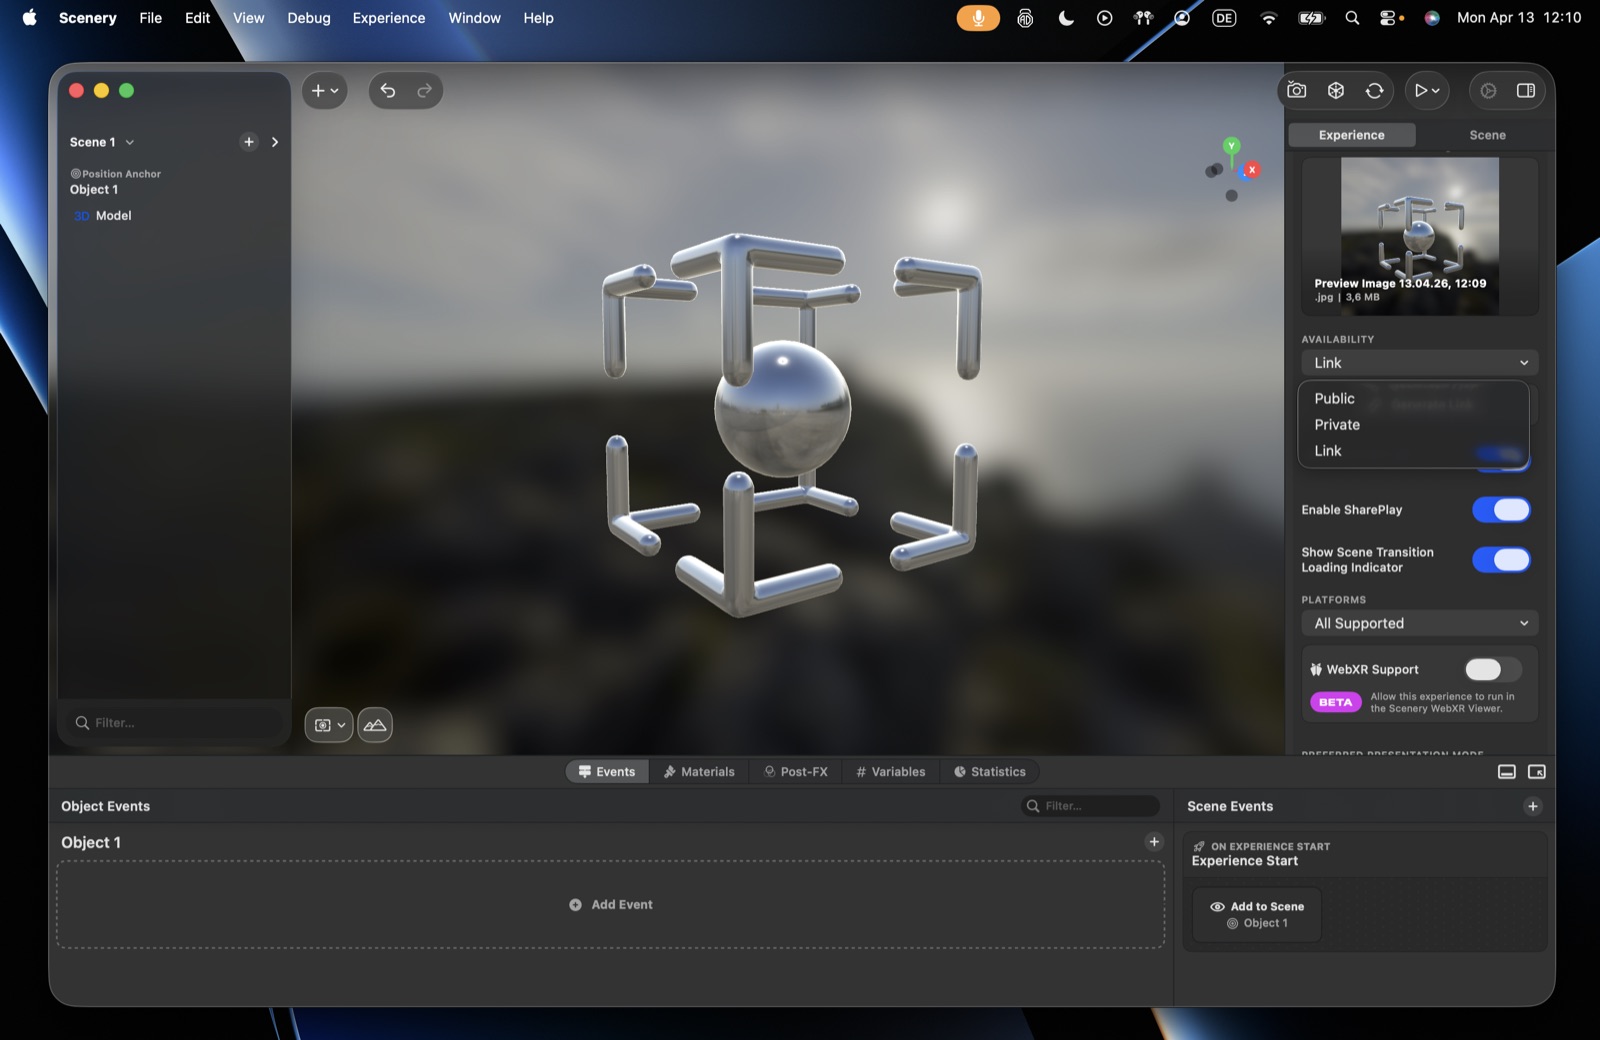Screen dimensions: 1600x1040
Task: Toggle the right inspector sidebar icon
Action: [x=1526, y=91]
